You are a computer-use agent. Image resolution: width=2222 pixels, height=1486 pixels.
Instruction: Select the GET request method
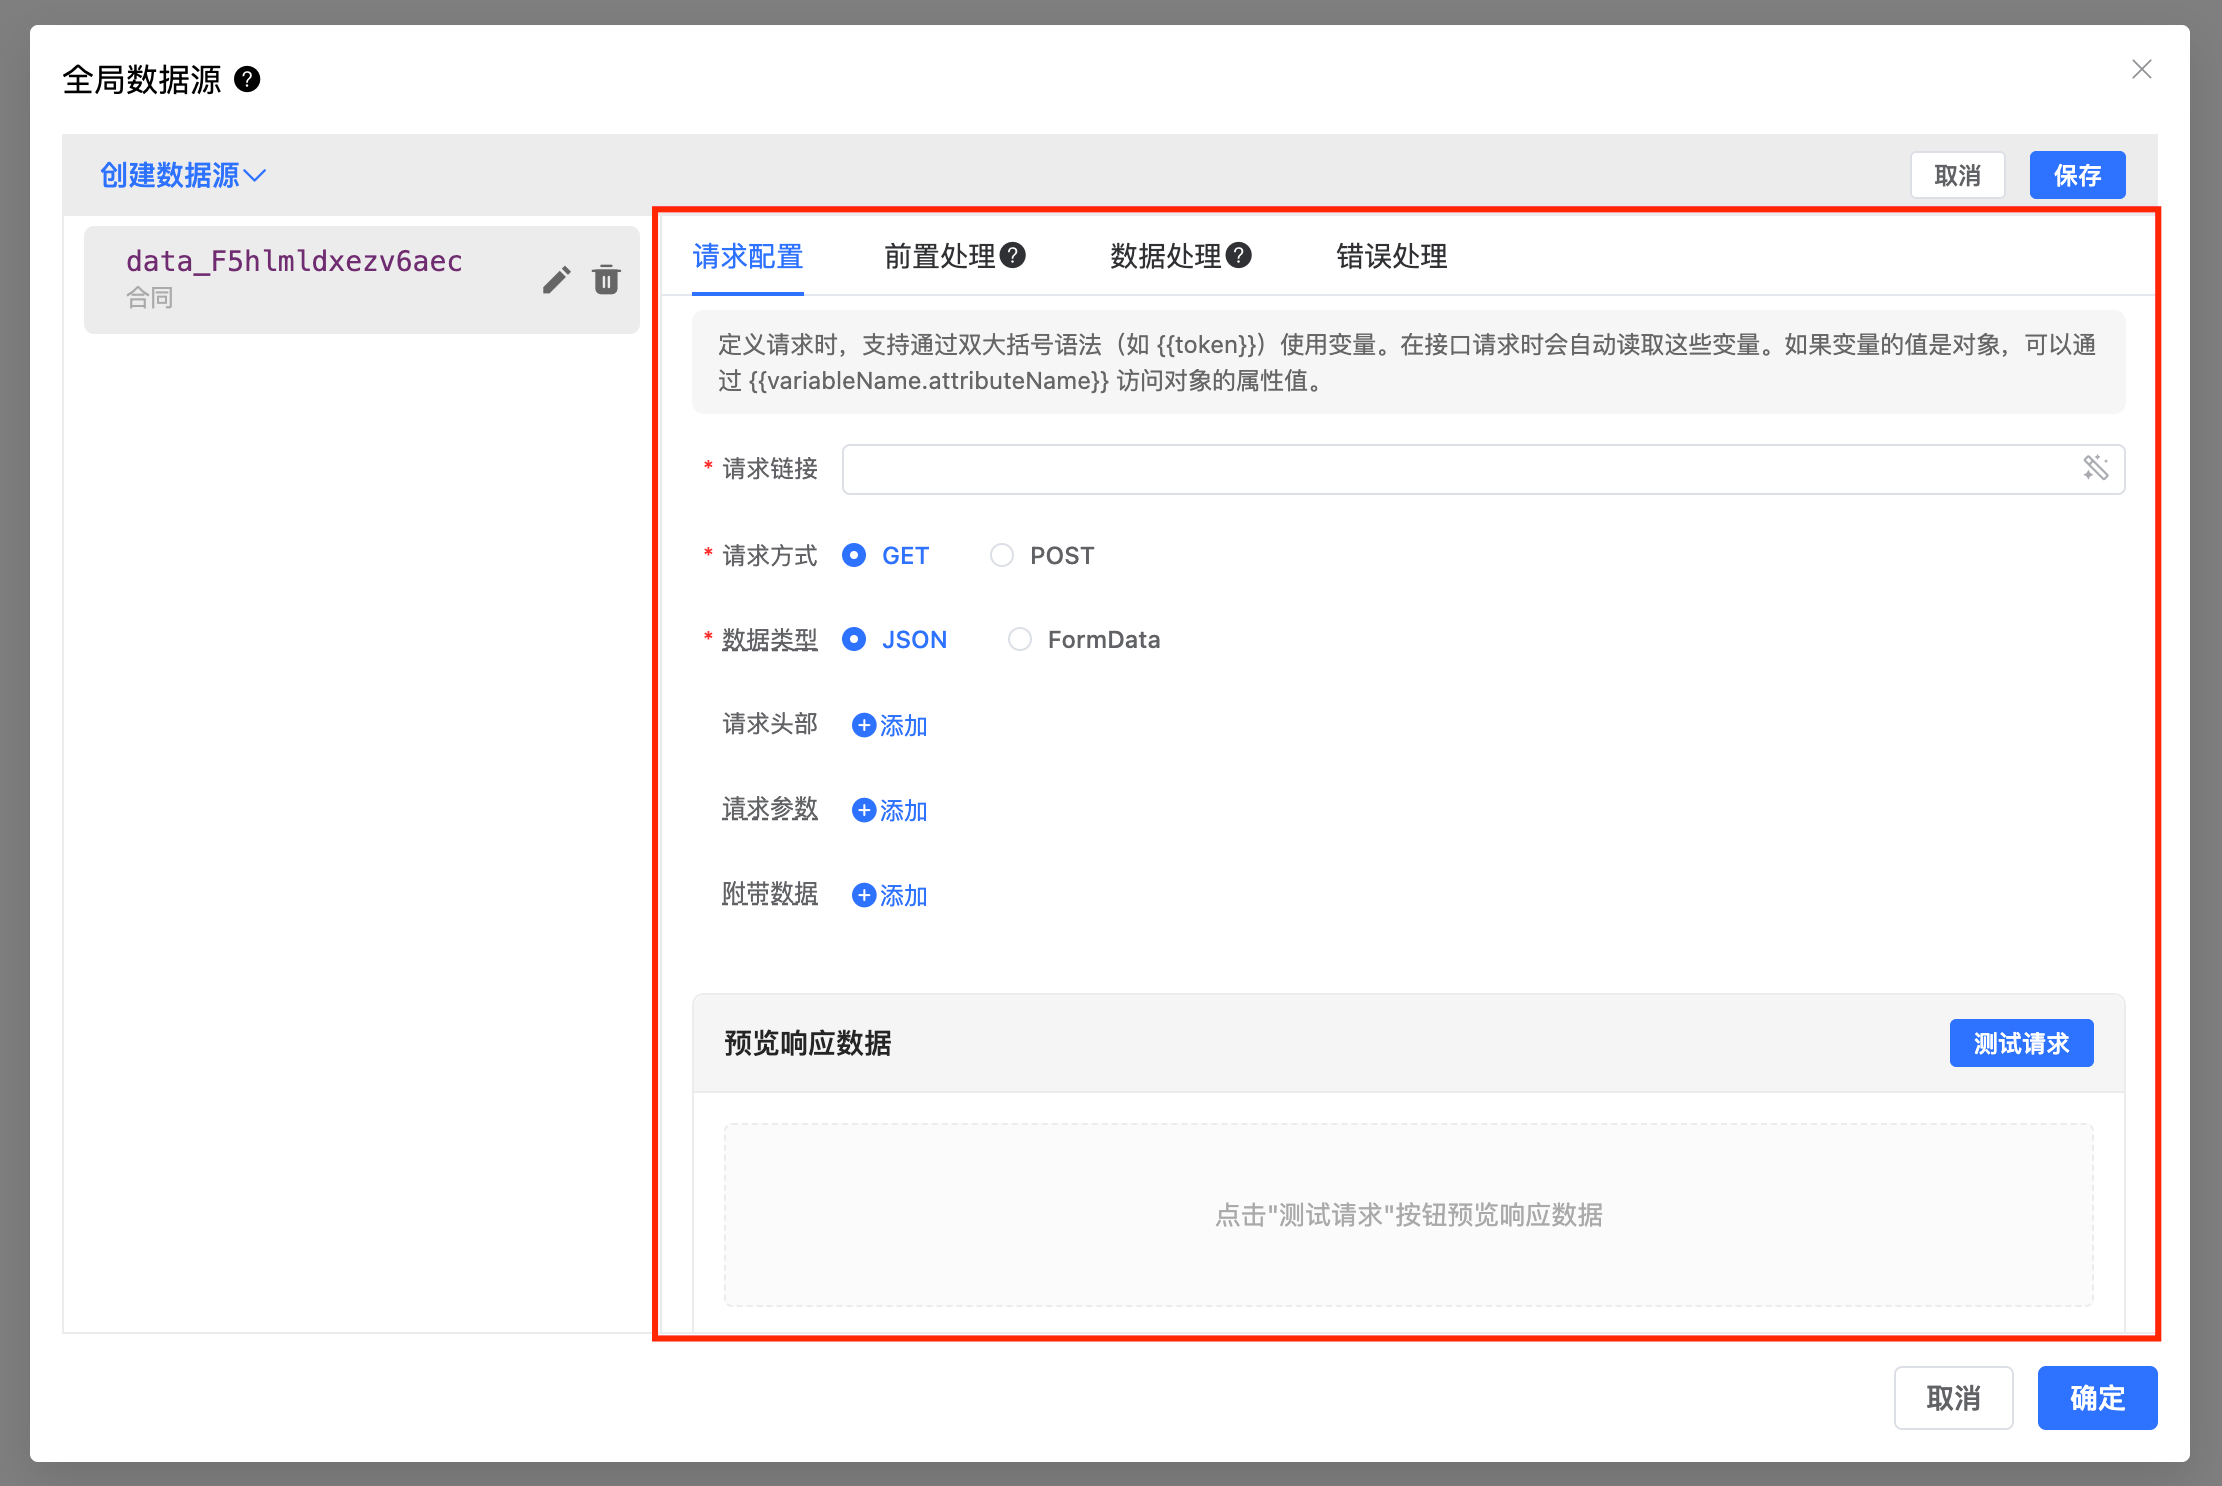854,555
